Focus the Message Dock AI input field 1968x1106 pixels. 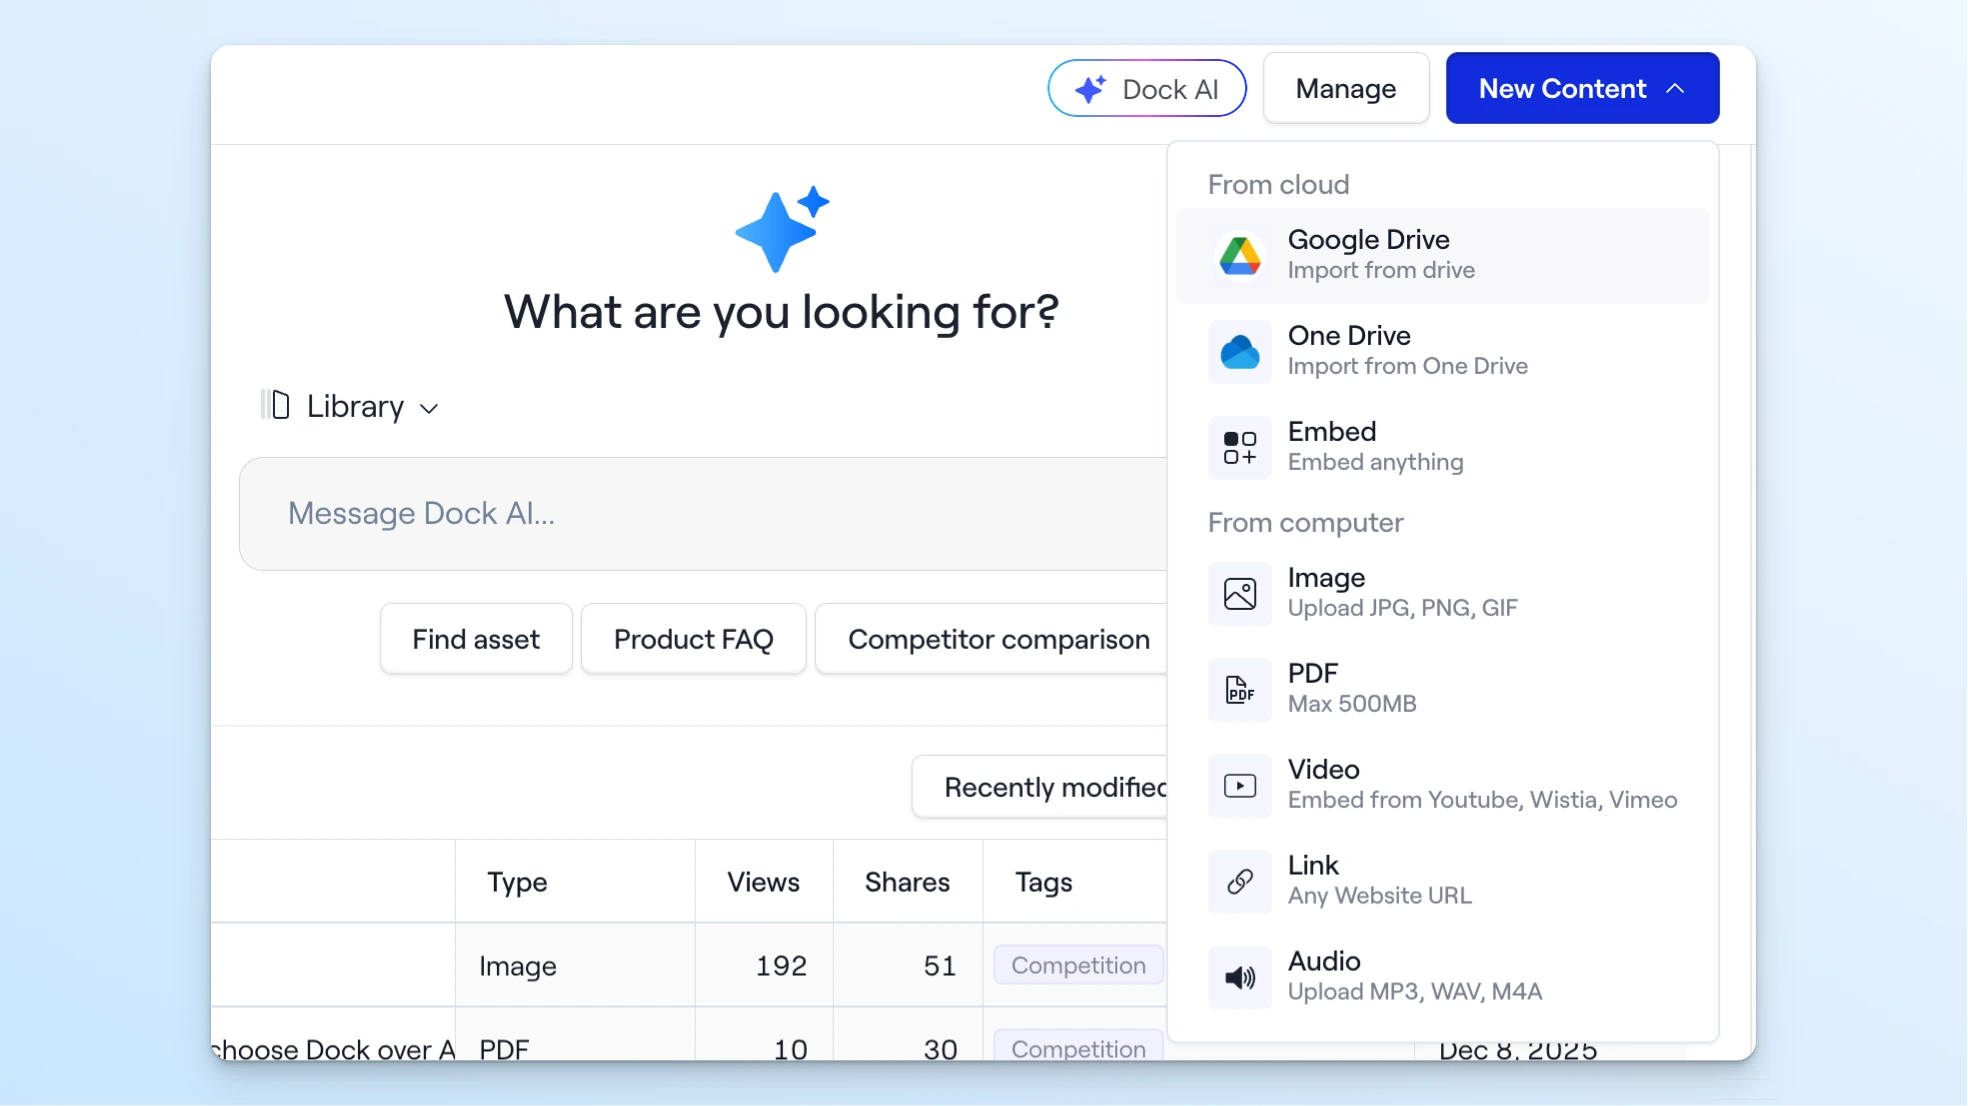pyautogui.click(x=700, y=514)
